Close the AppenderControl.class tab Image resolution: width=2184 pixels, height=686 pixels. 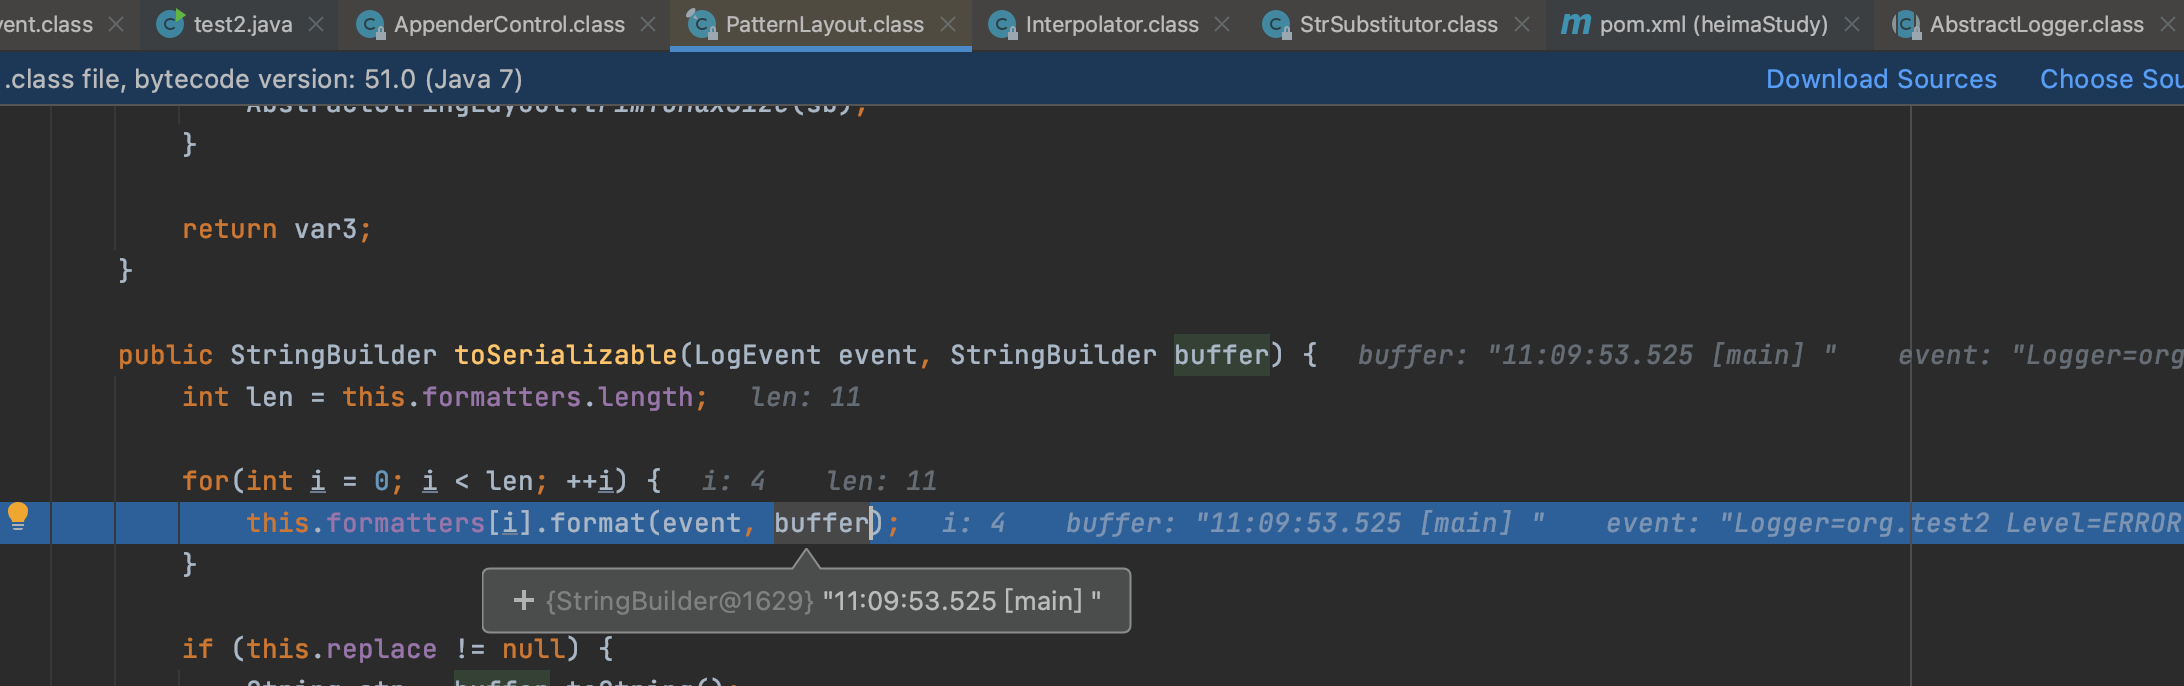(x=648, y=24)
